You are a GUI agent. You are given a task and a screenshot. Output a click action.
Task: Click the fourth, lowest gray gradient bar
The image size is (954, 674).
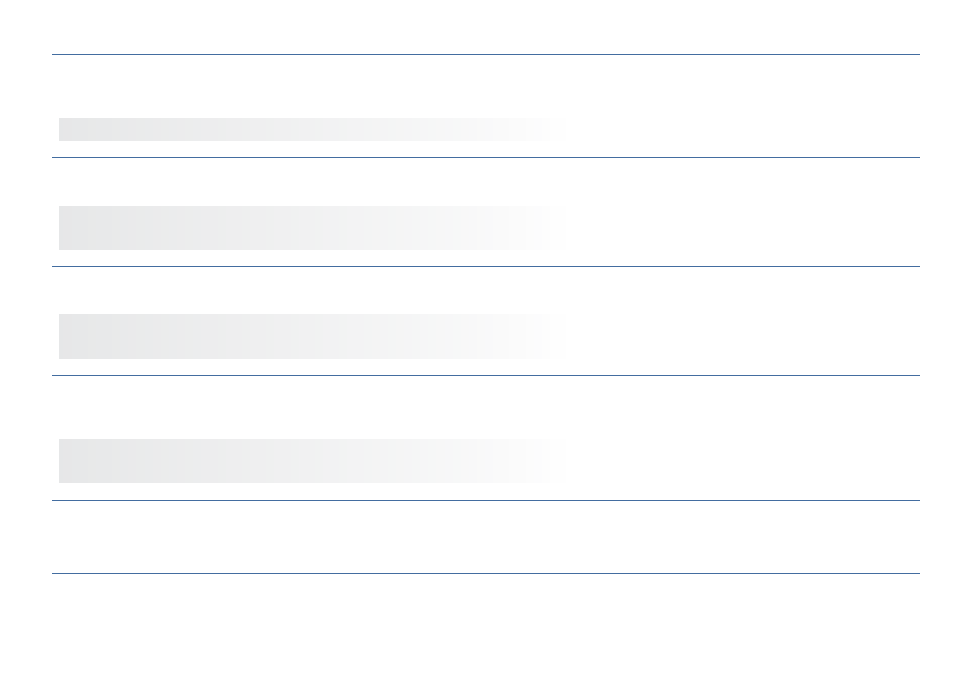coord(314,461)
